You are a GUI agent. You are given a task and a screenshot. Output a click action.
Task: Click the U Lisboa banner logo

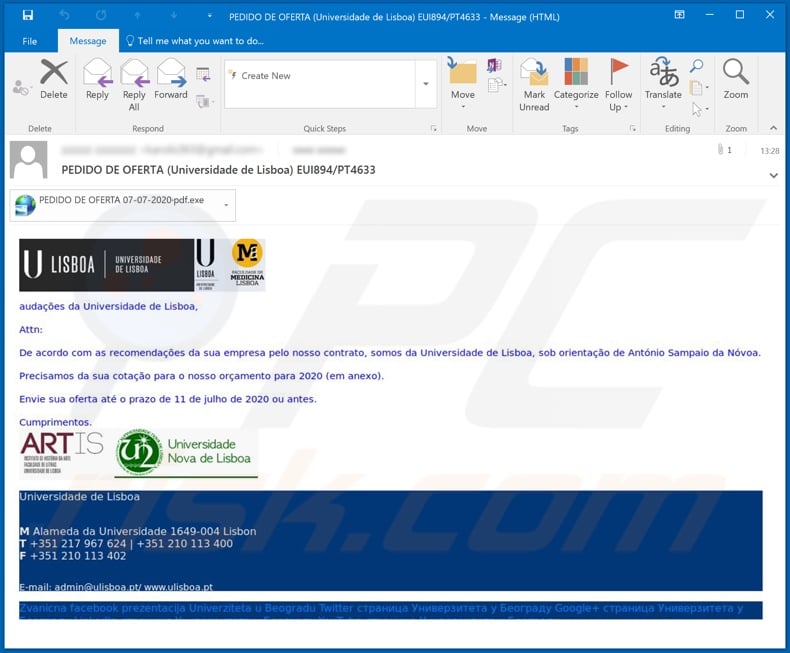coord(106,265)
